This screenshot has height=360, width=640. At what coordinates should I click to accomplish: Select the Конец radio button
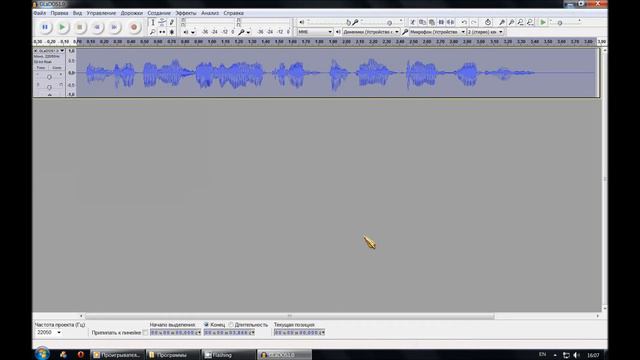tap(207, 324)
